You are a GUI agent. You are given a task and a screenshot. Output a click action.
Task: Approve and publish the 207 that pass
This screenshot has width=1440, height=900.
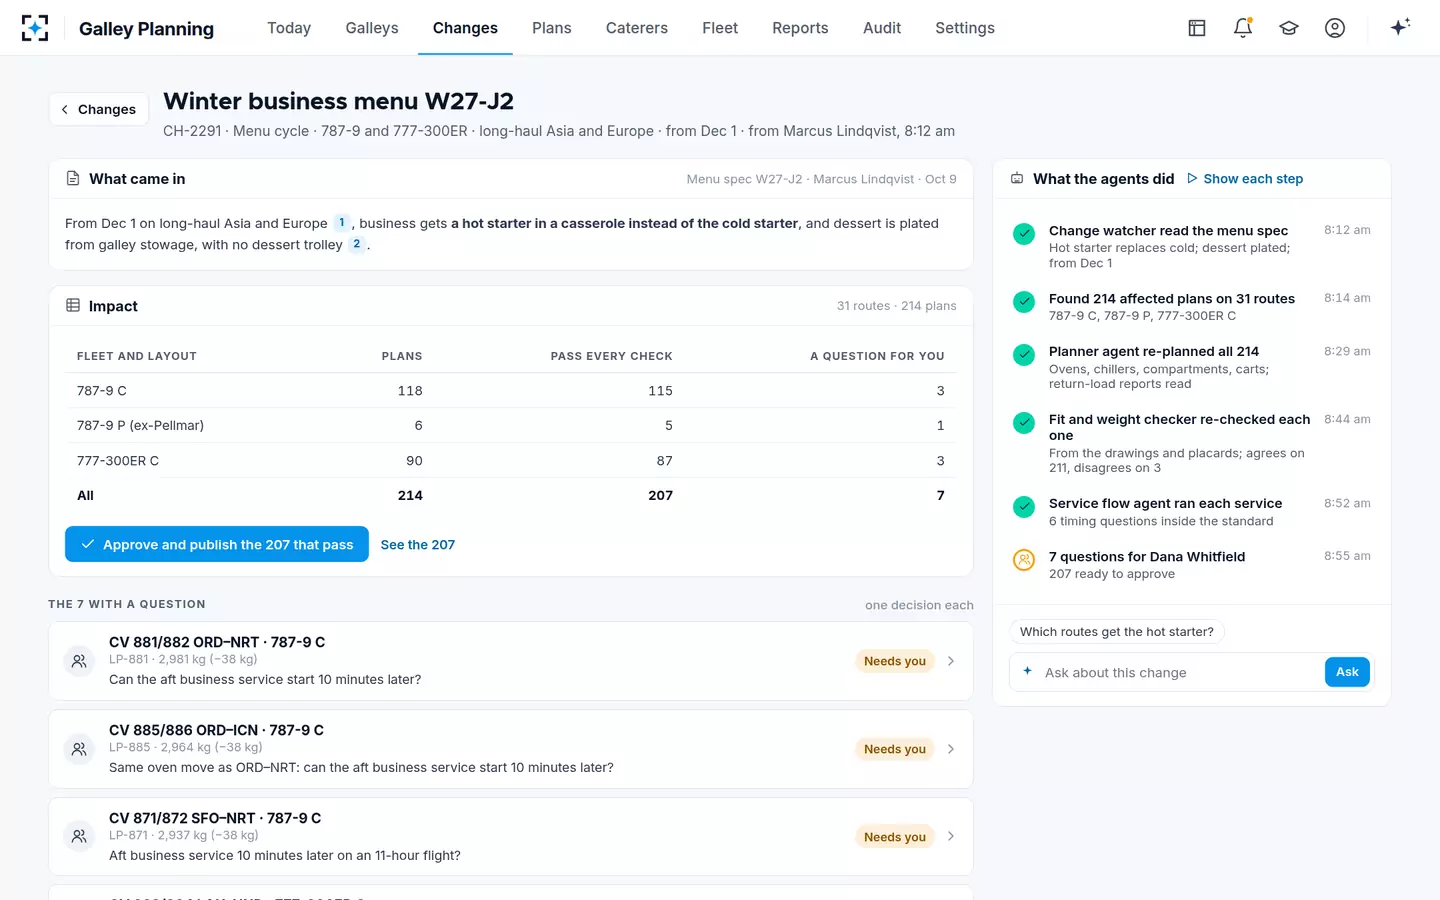pos(217,544)
